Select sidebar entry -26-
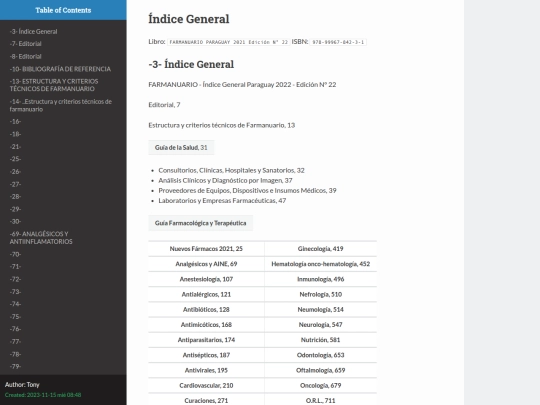Viewport: 540px width, 405px height. [x=15, y=172]
